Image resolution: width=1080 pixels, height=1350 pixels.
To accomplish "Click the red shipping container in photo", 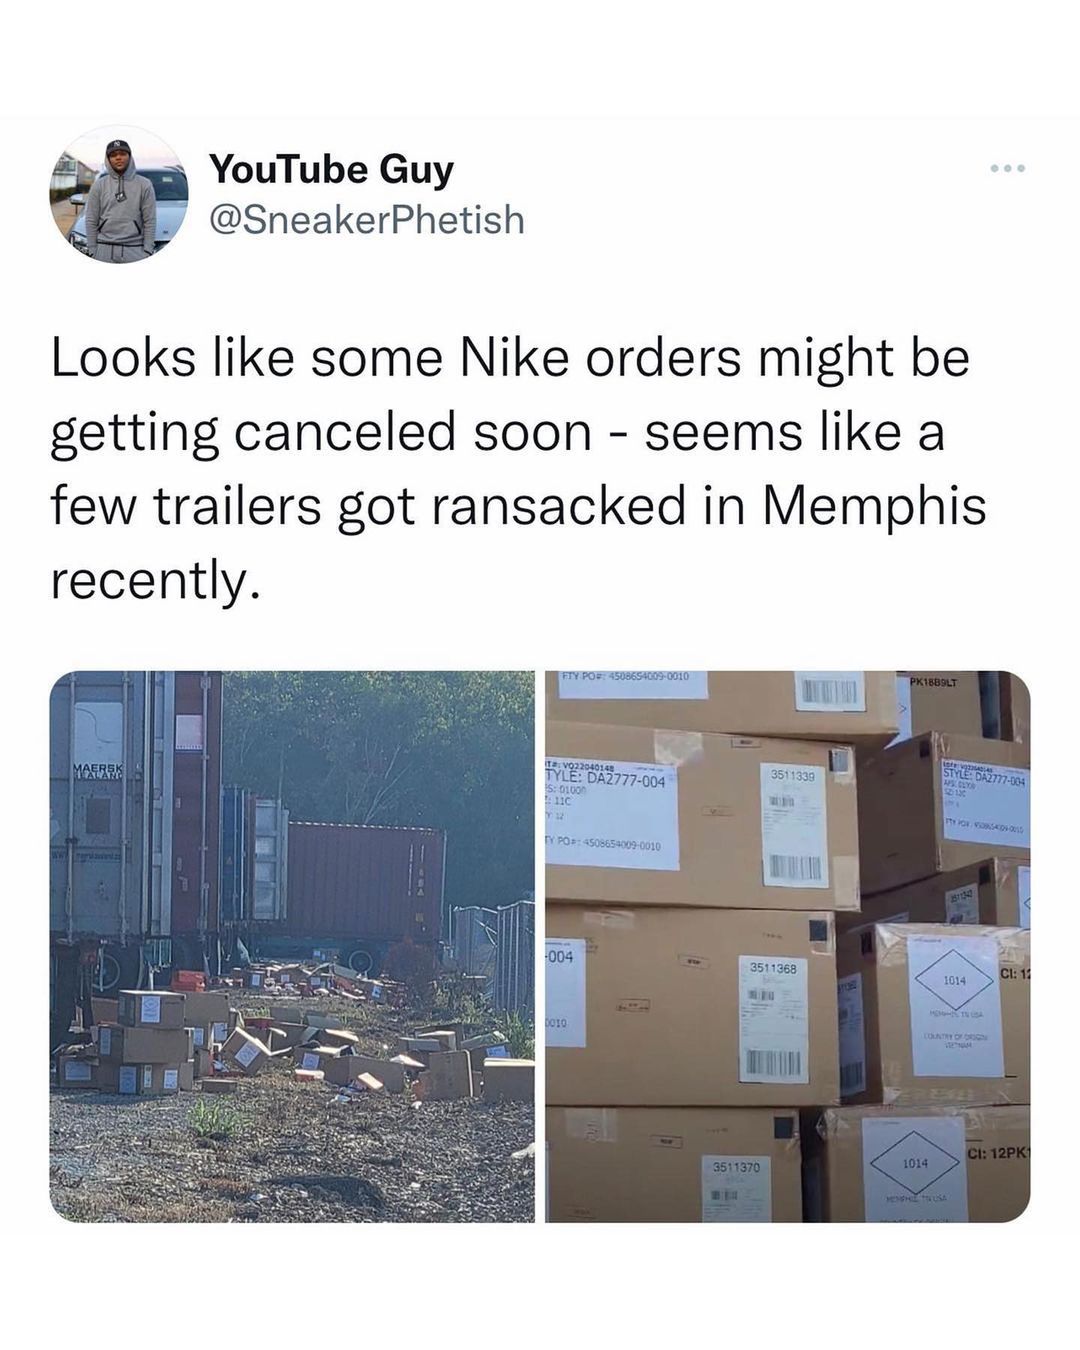I will click(365, 880).
